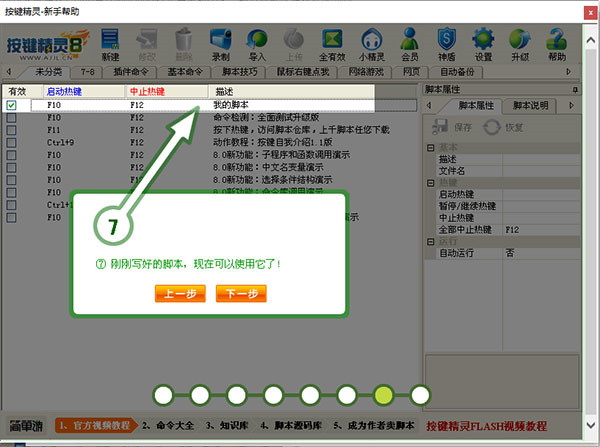This screenshot has height=447, width=600.
Task: Click the 新建 new script icon
Action: click(x=110, y=44)
